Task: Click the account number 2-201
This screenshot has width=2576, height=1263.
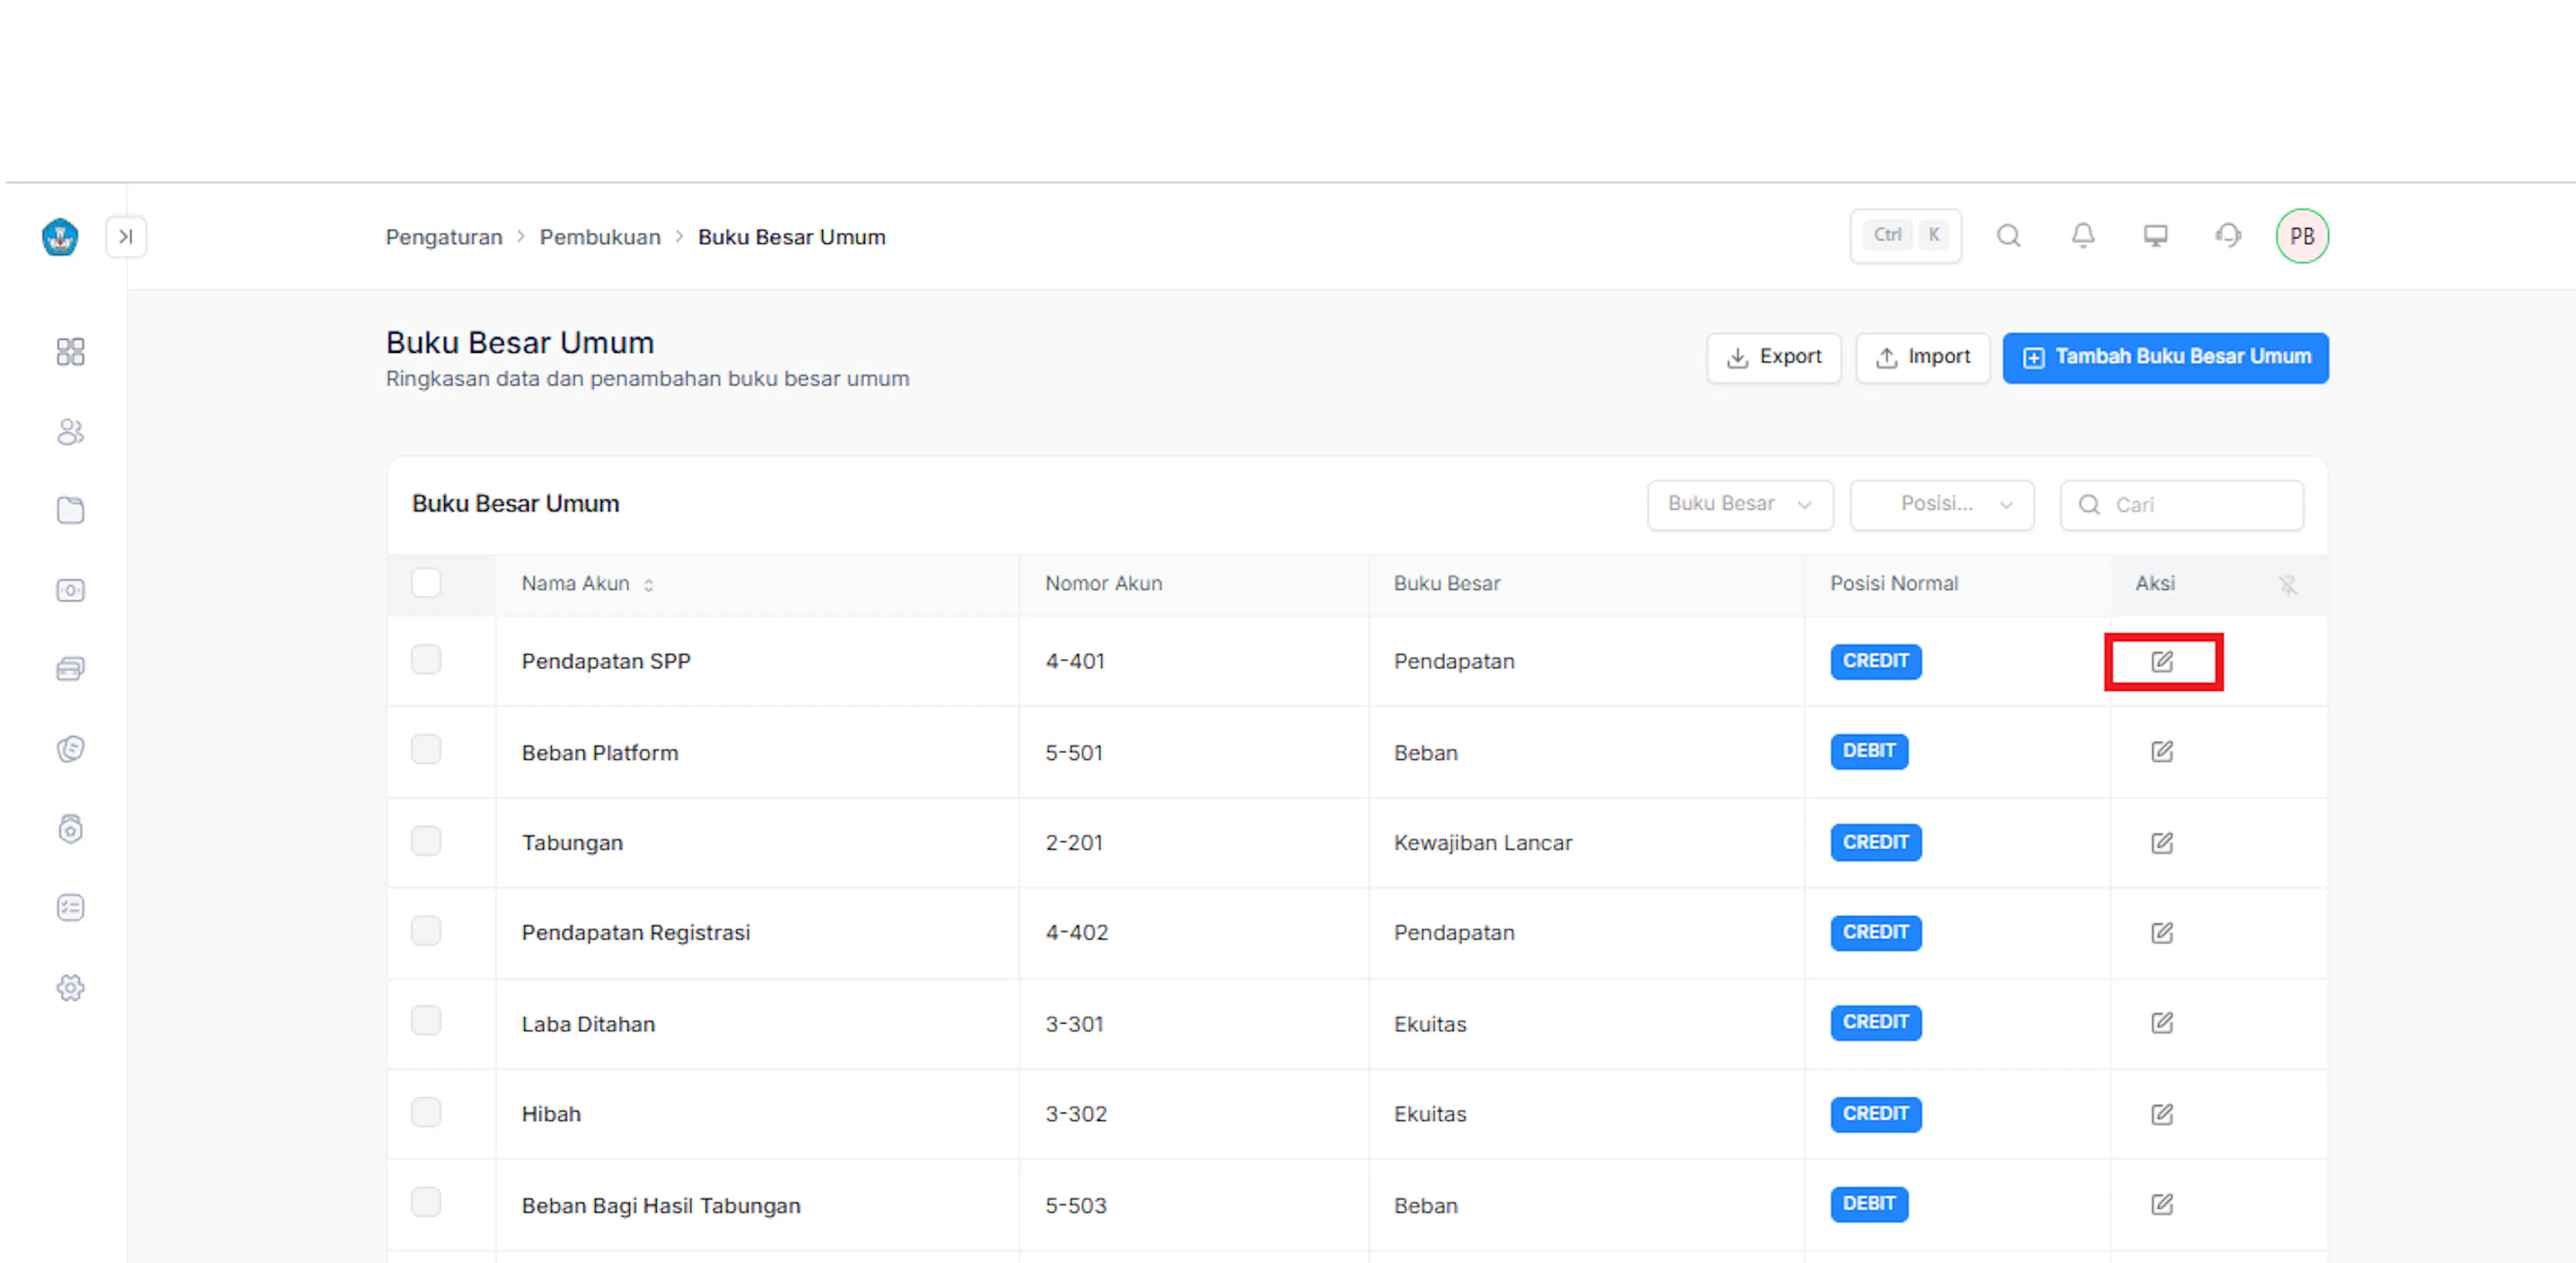Action: pyautogui.click(x=1074, y=842)
